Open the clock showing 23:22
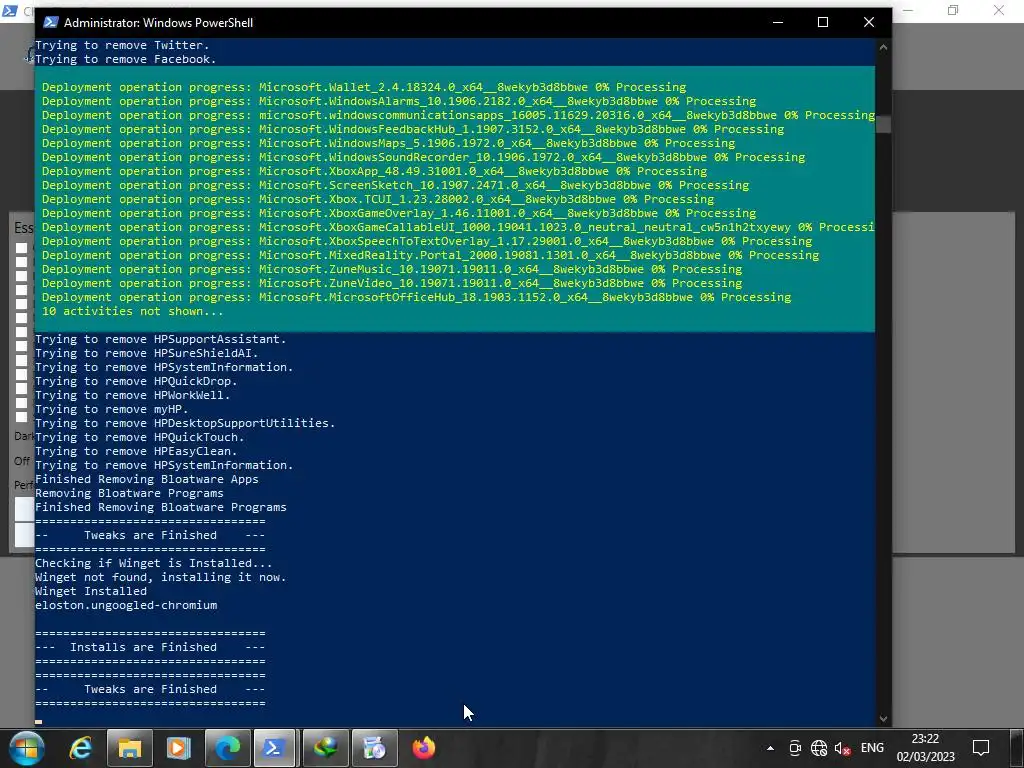Screen dimensions: 1024x768 (925, 748)
